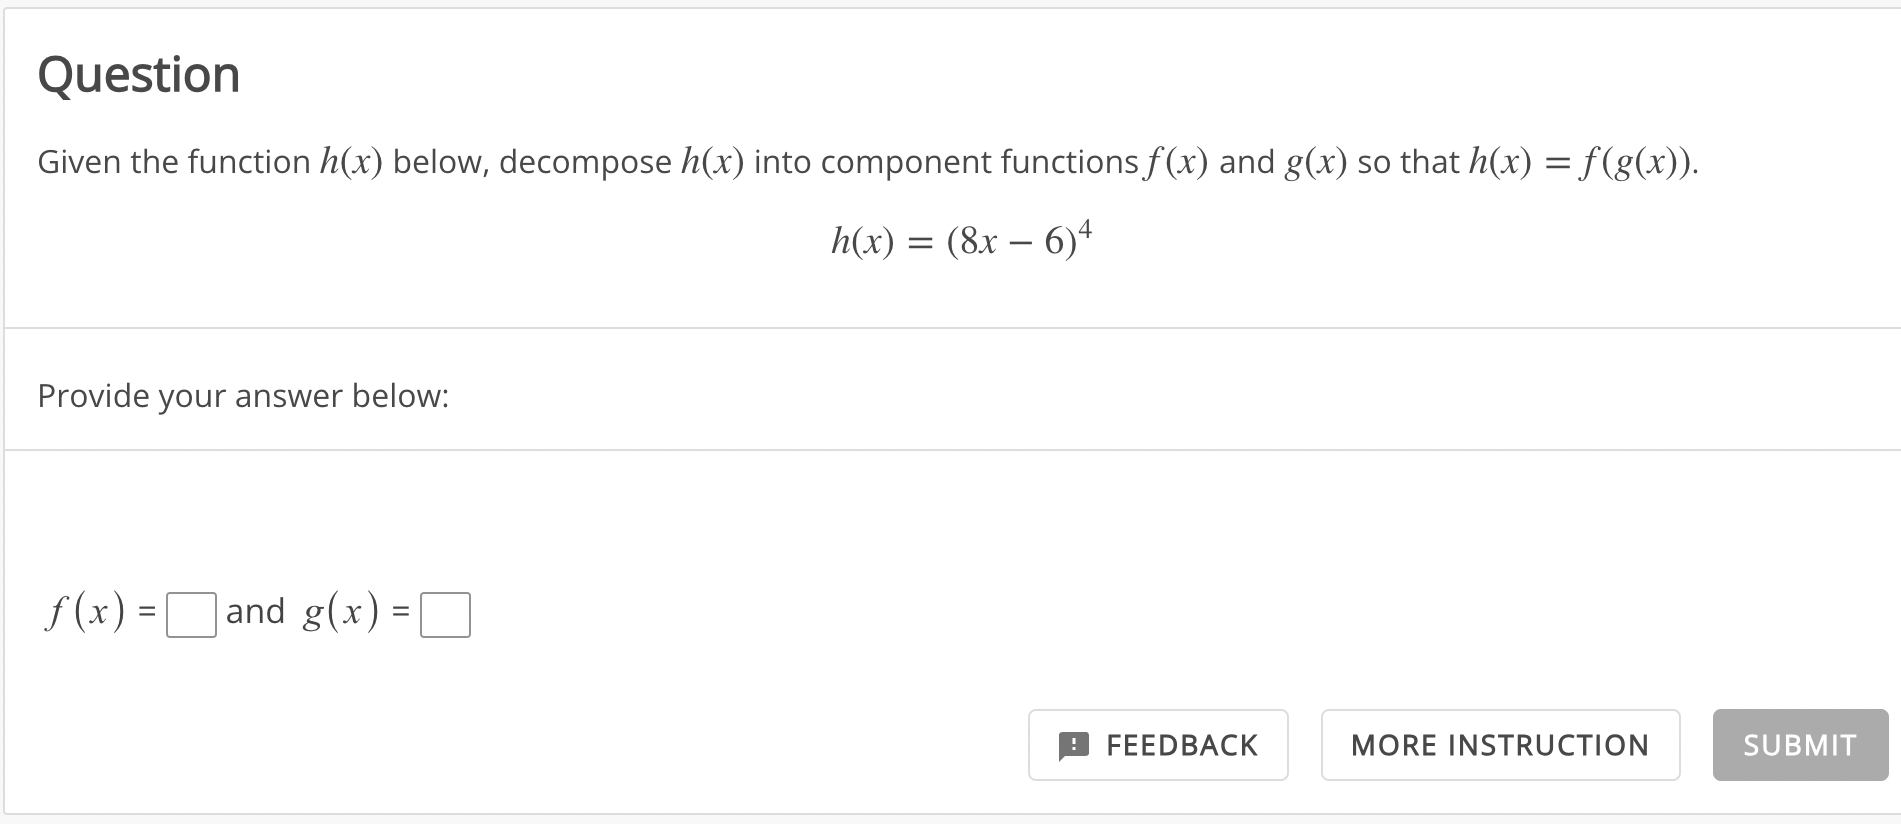This screenshot has height=824, width=1901.
Task: Click the 'Provide your answer below:' text
Action: (243, 396)
